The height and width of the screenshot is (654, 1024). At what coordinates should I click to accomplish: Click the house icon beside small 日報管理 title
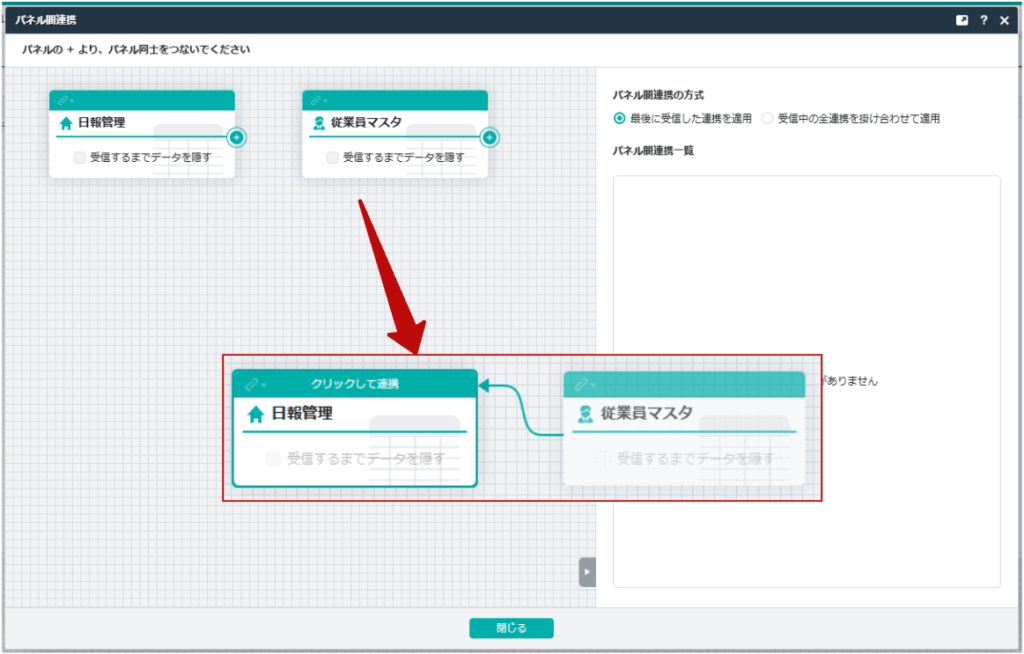coord(66,124)
